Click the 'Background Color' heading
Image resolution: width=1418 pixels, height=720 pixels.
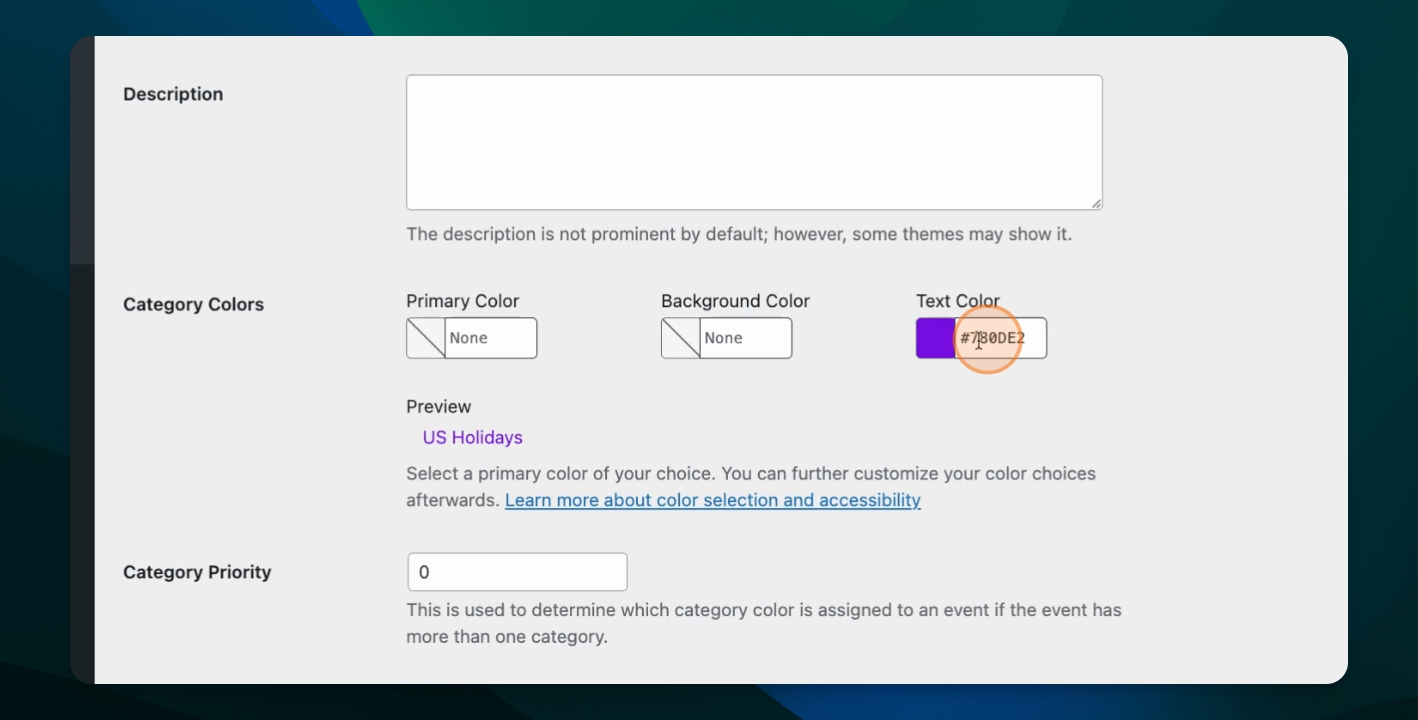tap(735, 301)
